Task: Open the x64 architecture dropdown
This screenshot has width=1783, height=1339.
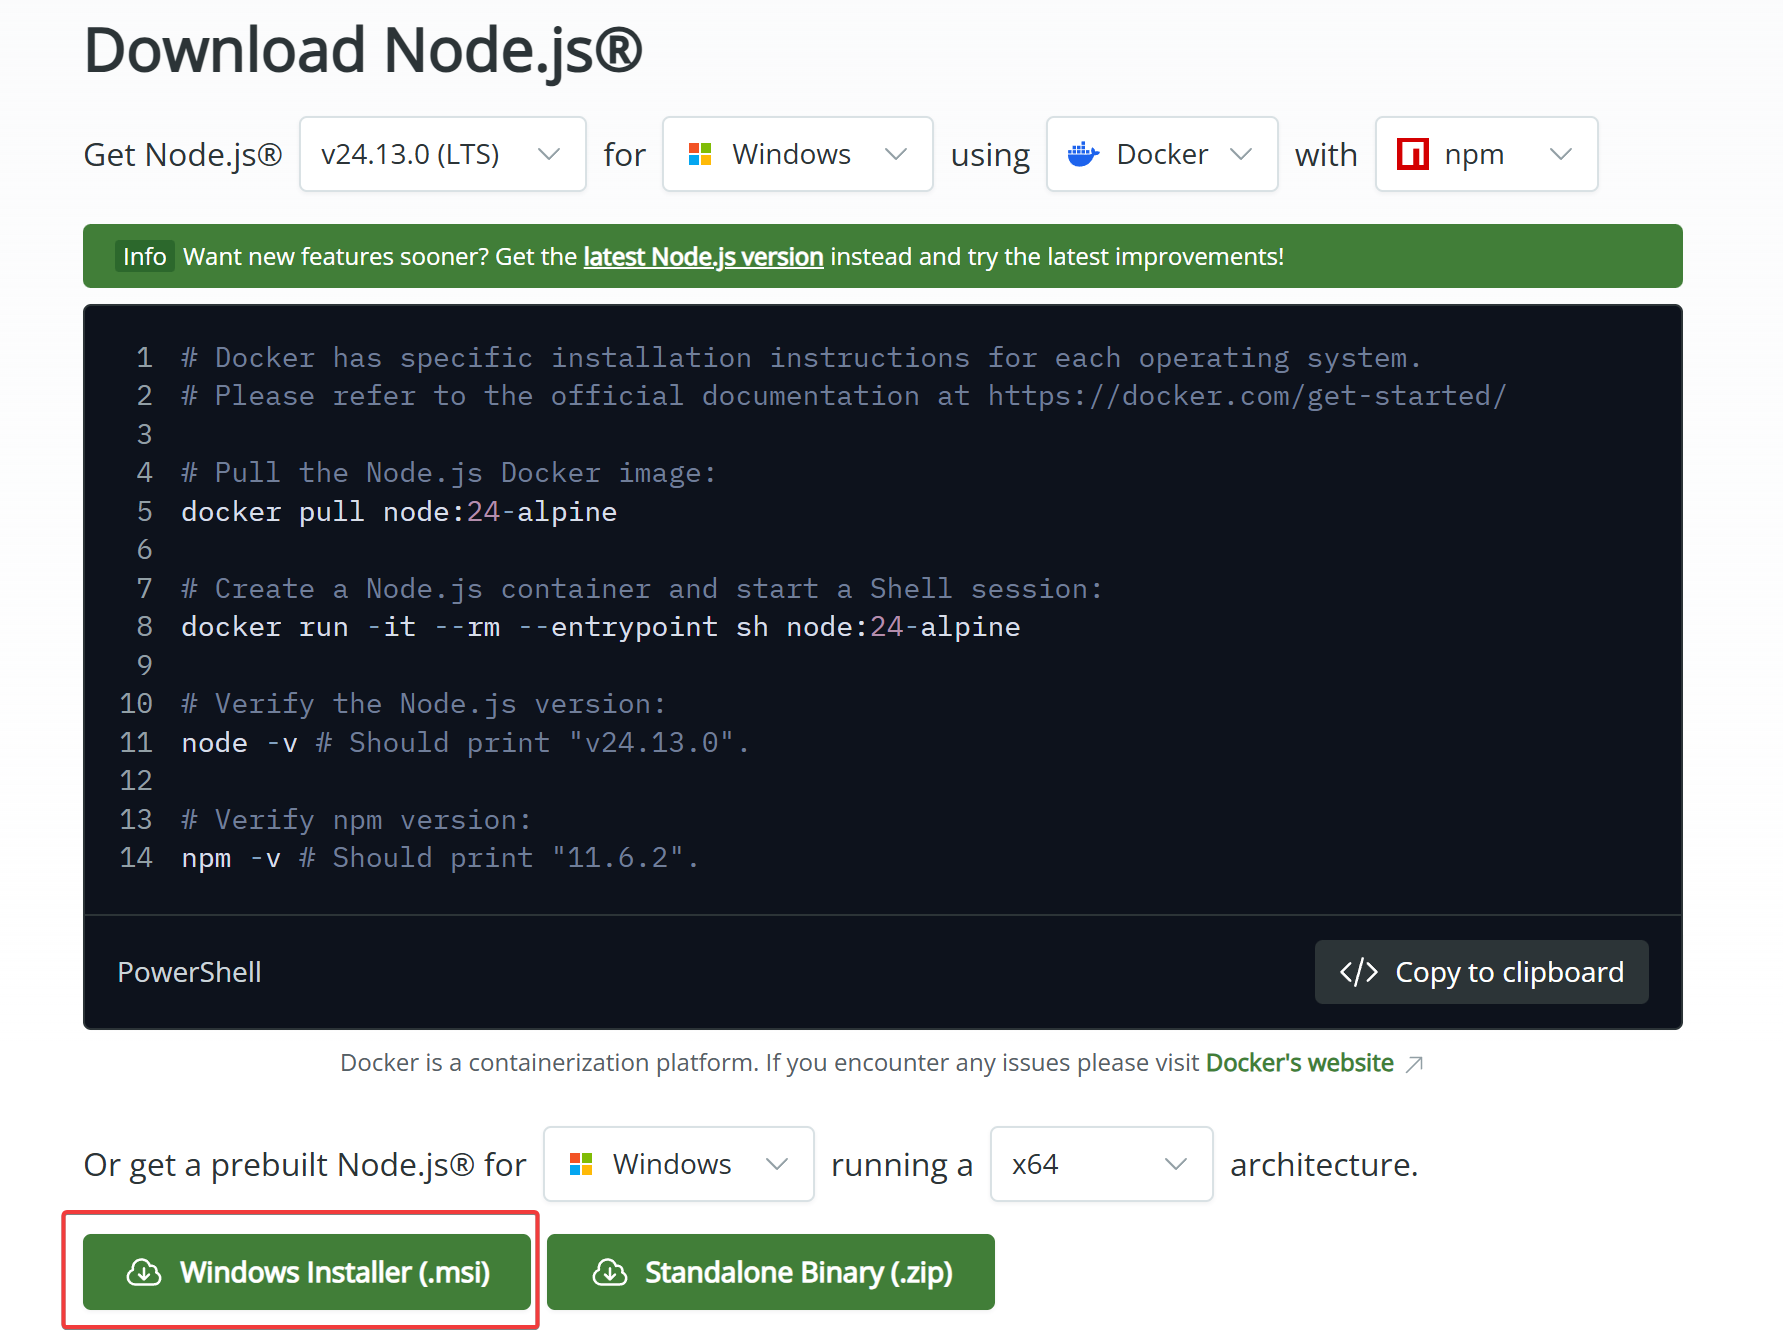Action: coord(1101,1164)
